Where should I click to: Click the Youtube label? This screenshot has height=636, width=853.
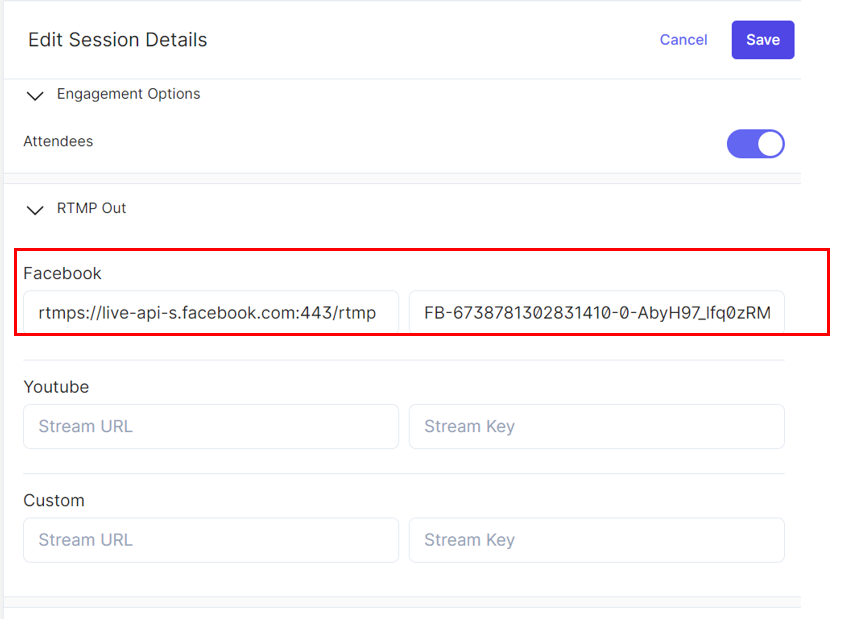[x=56, y=387]
